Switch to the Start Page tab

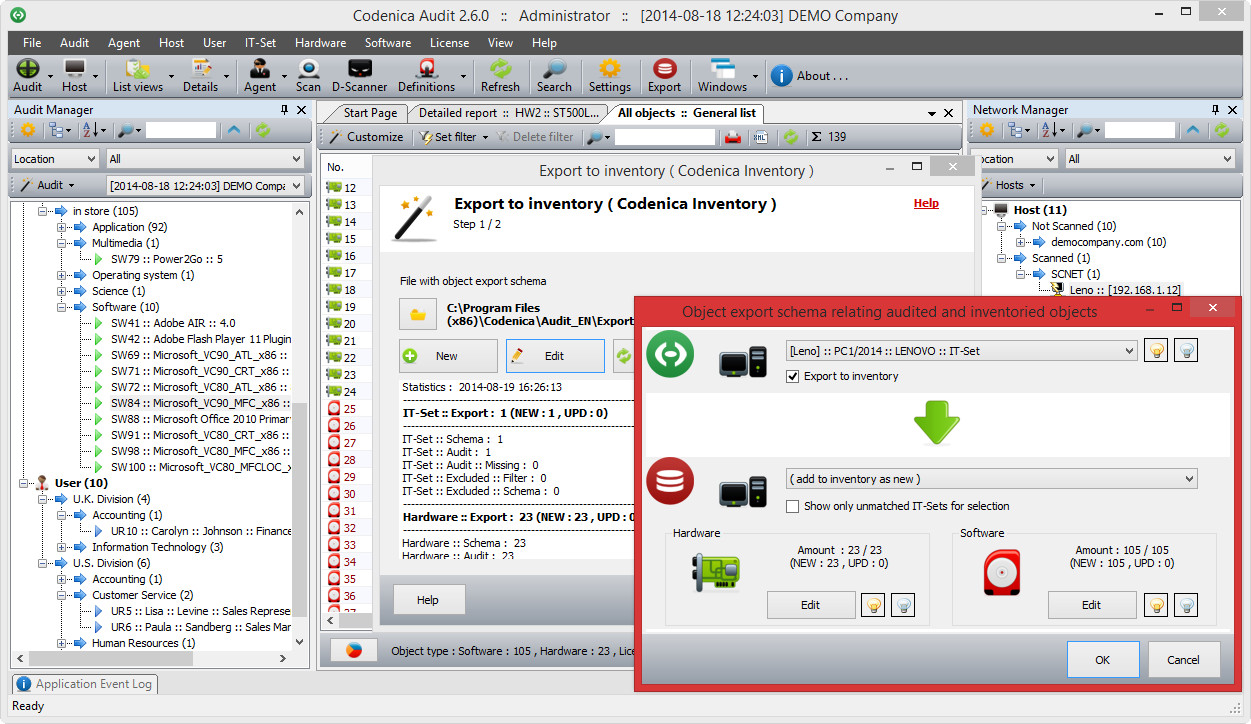coord(370,113)
